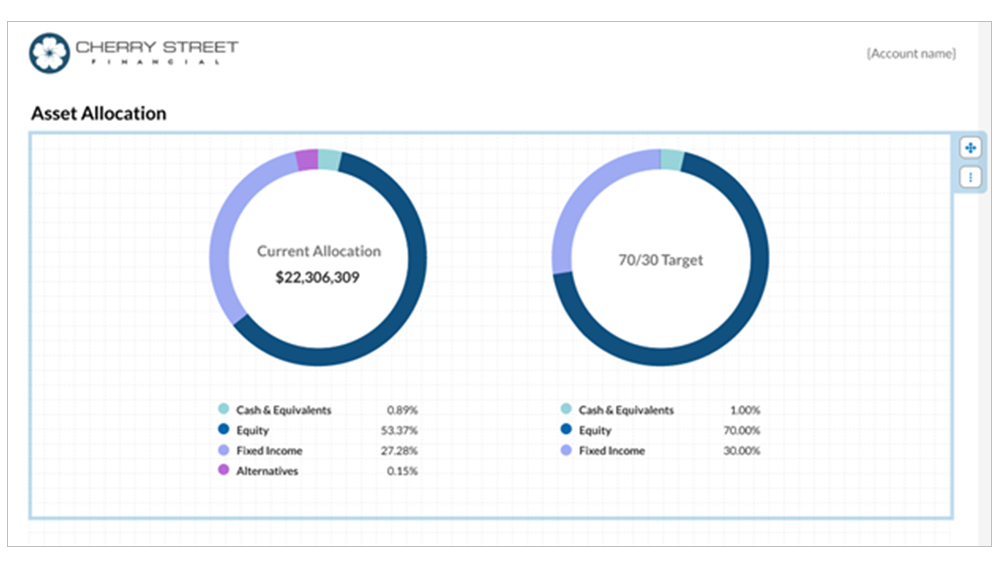The image size is (1000, 568).
Task: Click the move widget arrows icon
Action: (x=969, y=148)
